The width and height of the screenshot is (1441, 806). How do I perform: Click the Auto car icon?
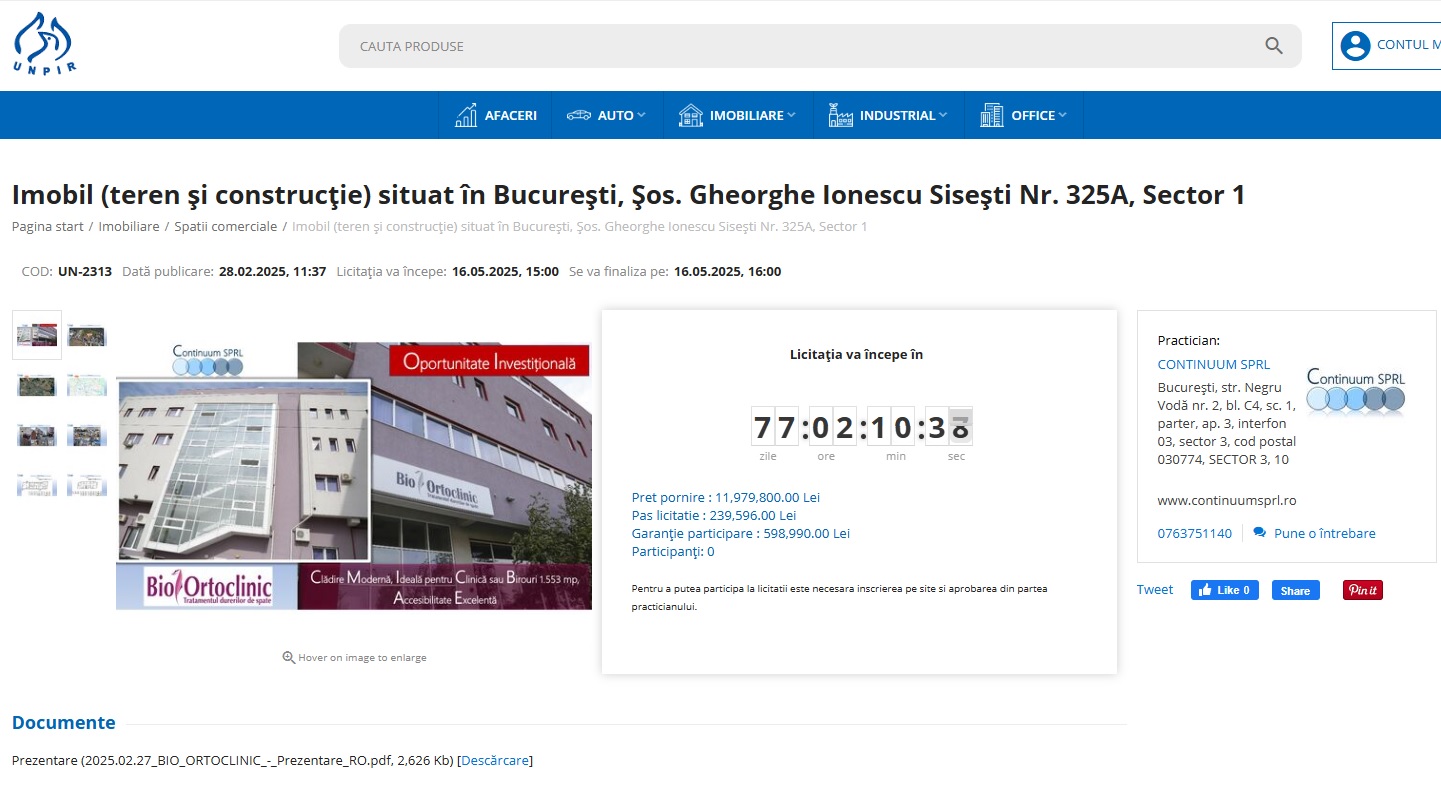tap(578, 115)
